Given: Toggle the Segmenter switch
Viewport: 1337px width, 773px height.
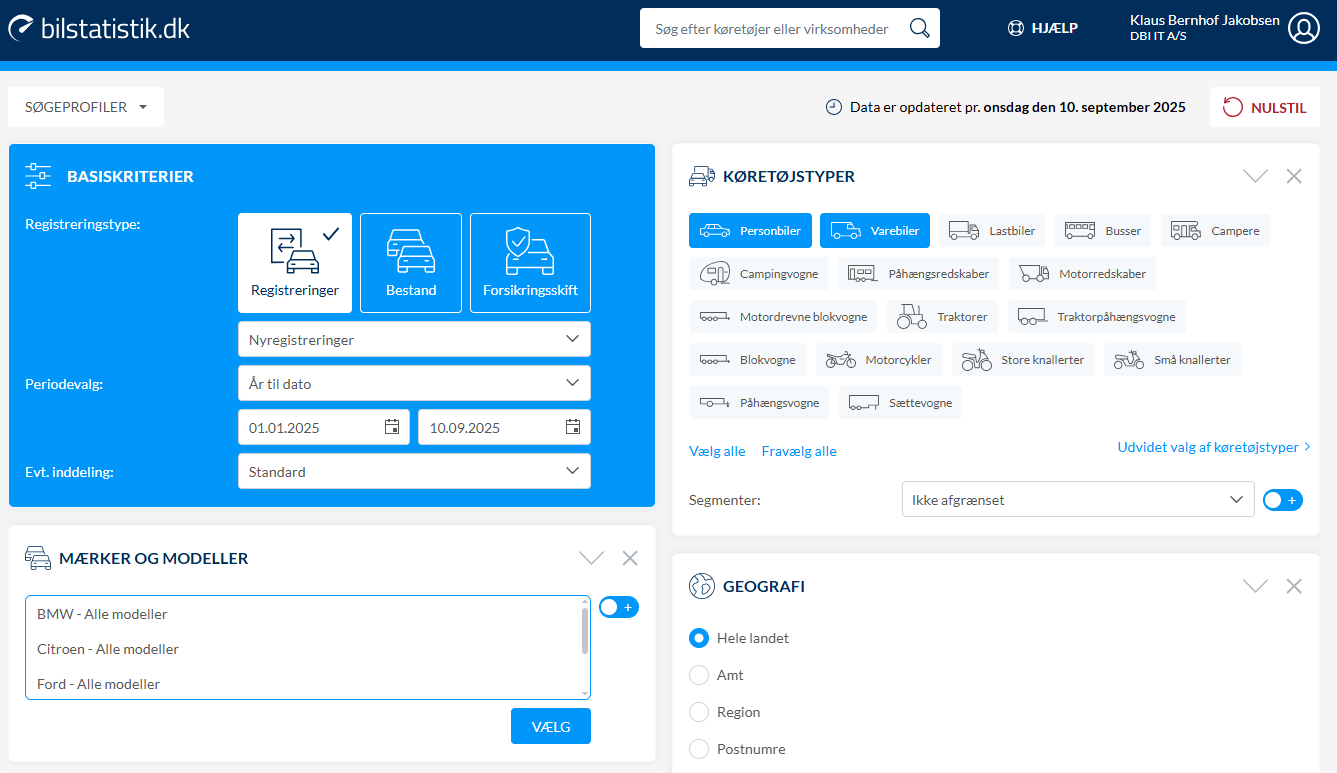Looking at the screenshot, I should click(1282, 500).
